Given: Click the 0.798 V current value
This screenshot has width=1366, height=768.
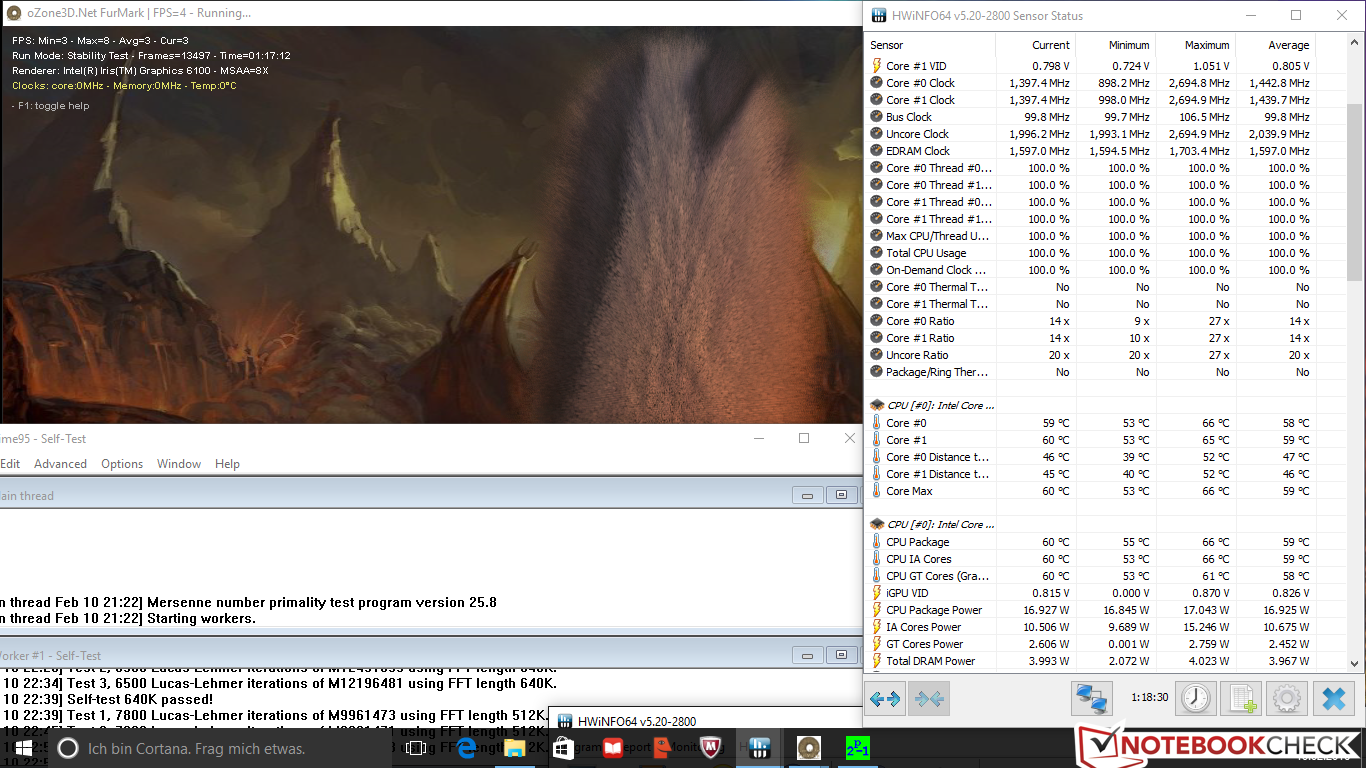Looking at the screenshot, I should click(1050, 66).
